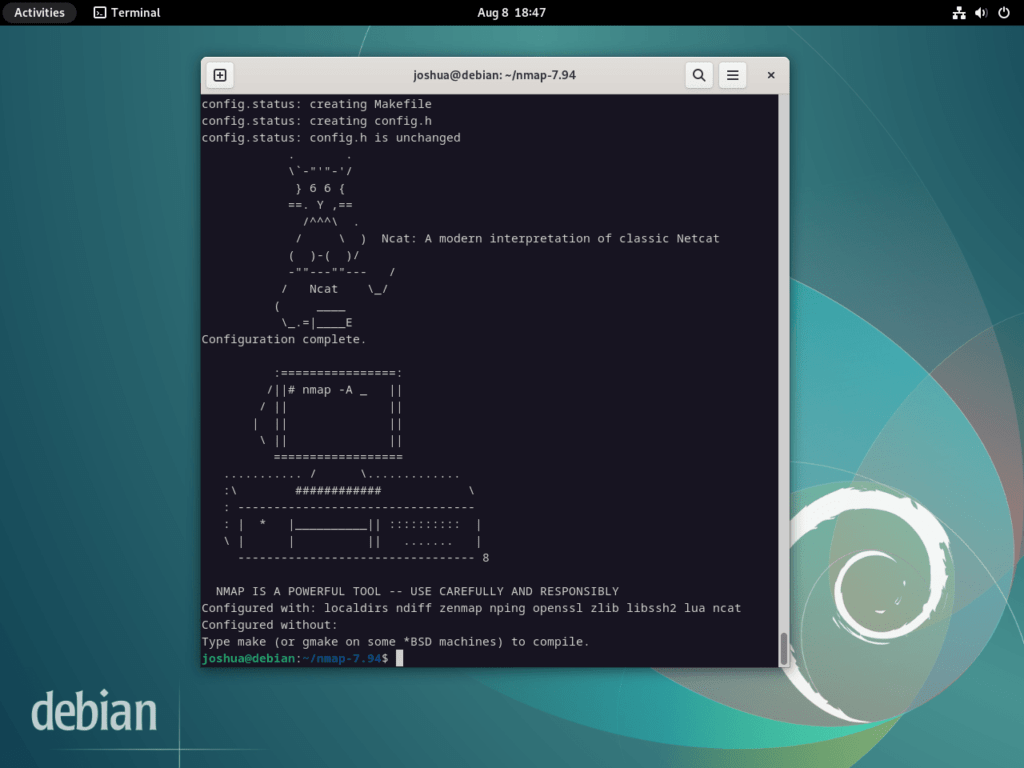Click the small Terminal icon beside its menu label
The width and height of the screenshot is (1024, 768).
(99, 12)
